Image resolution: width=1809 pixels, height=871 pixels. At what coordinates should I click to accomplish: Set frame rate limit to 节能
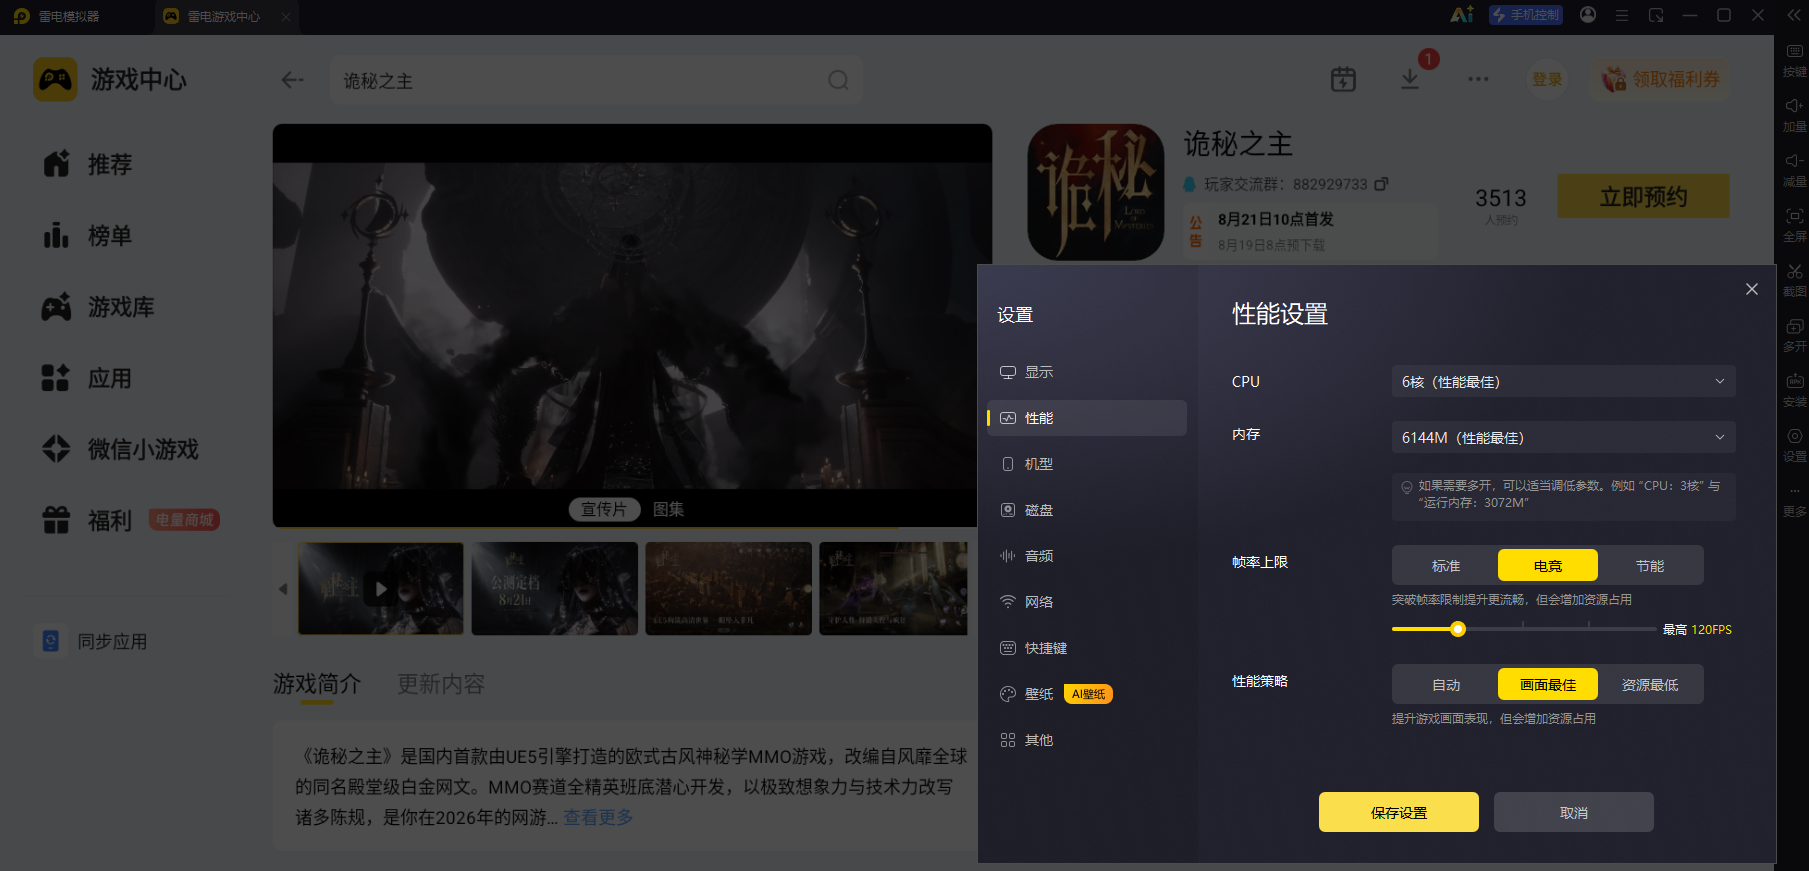[1649, 565]
